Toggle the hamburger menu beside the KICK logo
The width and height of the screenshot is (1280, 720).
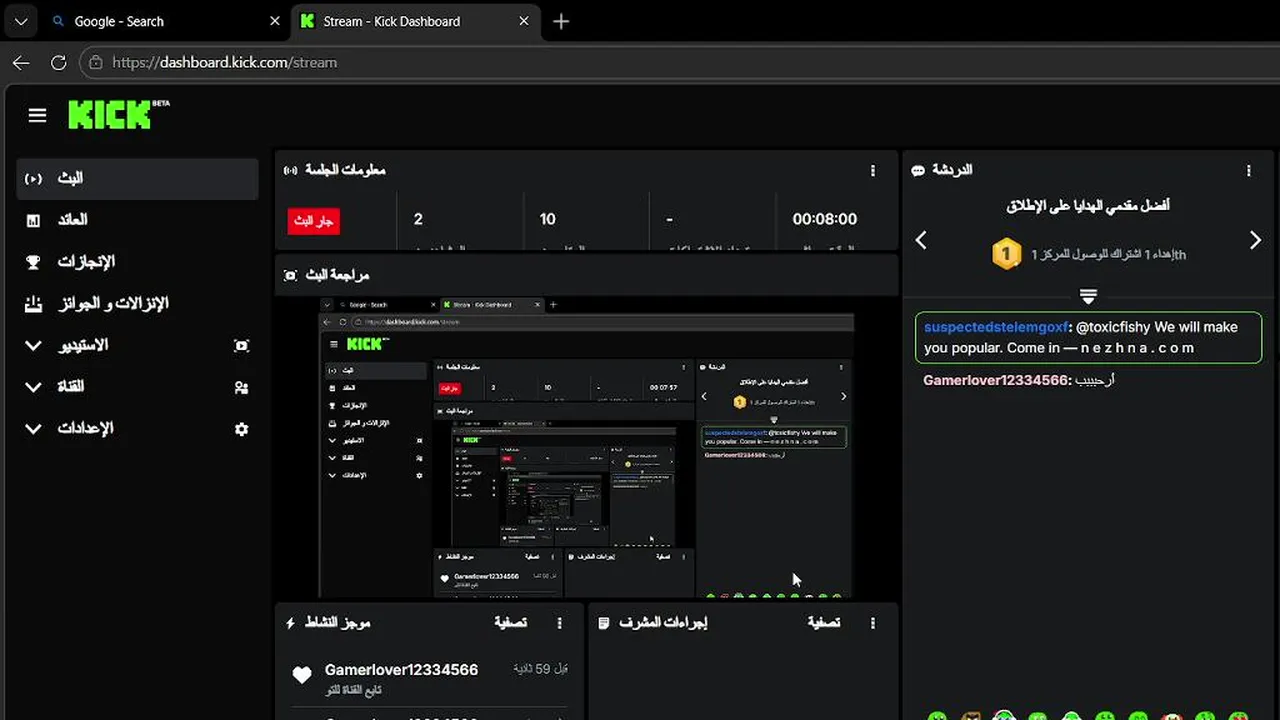37,115
